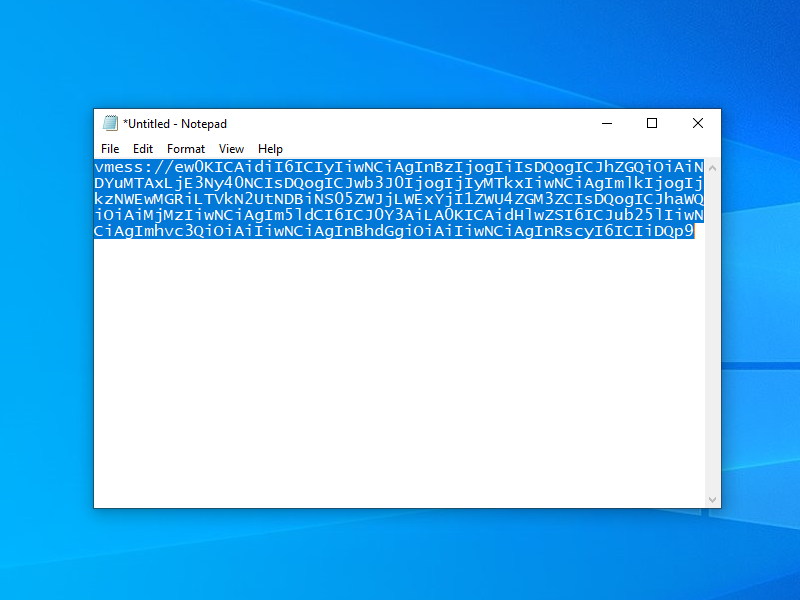Maximize the Notepad window

652,123
